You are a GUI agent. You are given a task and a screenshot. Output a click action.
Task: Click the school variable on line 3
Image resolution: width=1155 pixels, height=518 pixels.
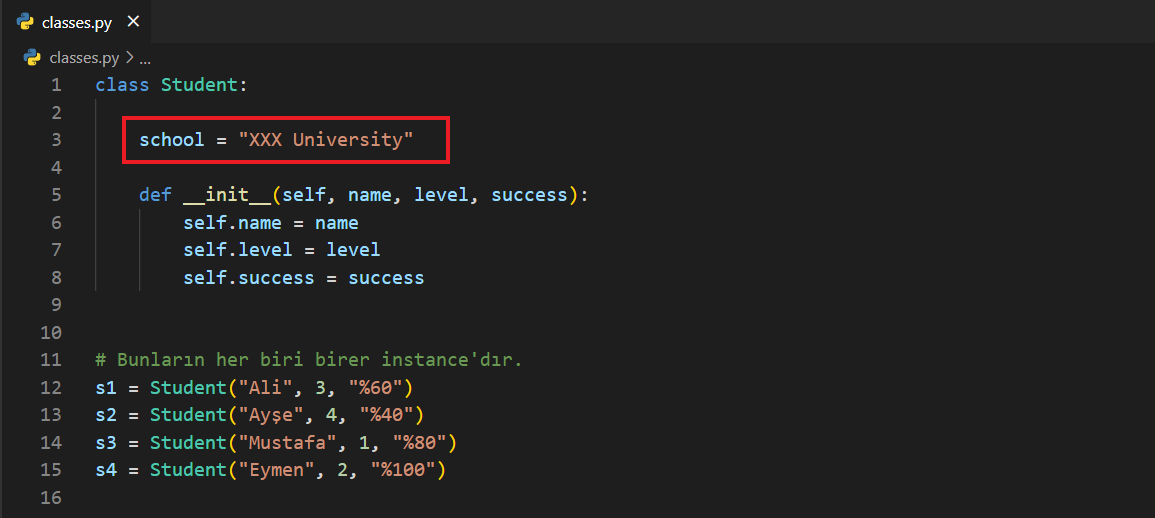coord(171,140)
